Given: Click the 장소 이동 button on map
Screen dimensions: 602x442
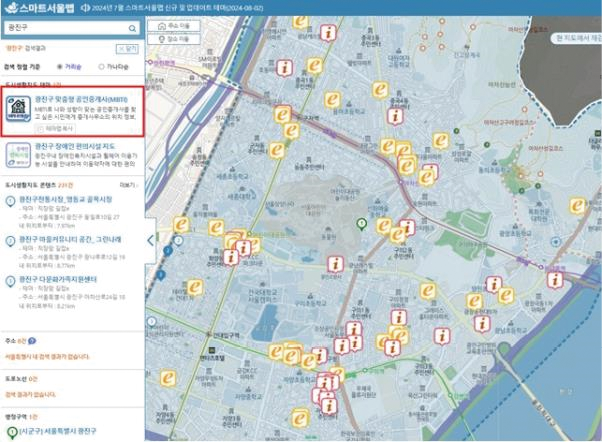Looking at the screenshot, I should coord(174,39).
